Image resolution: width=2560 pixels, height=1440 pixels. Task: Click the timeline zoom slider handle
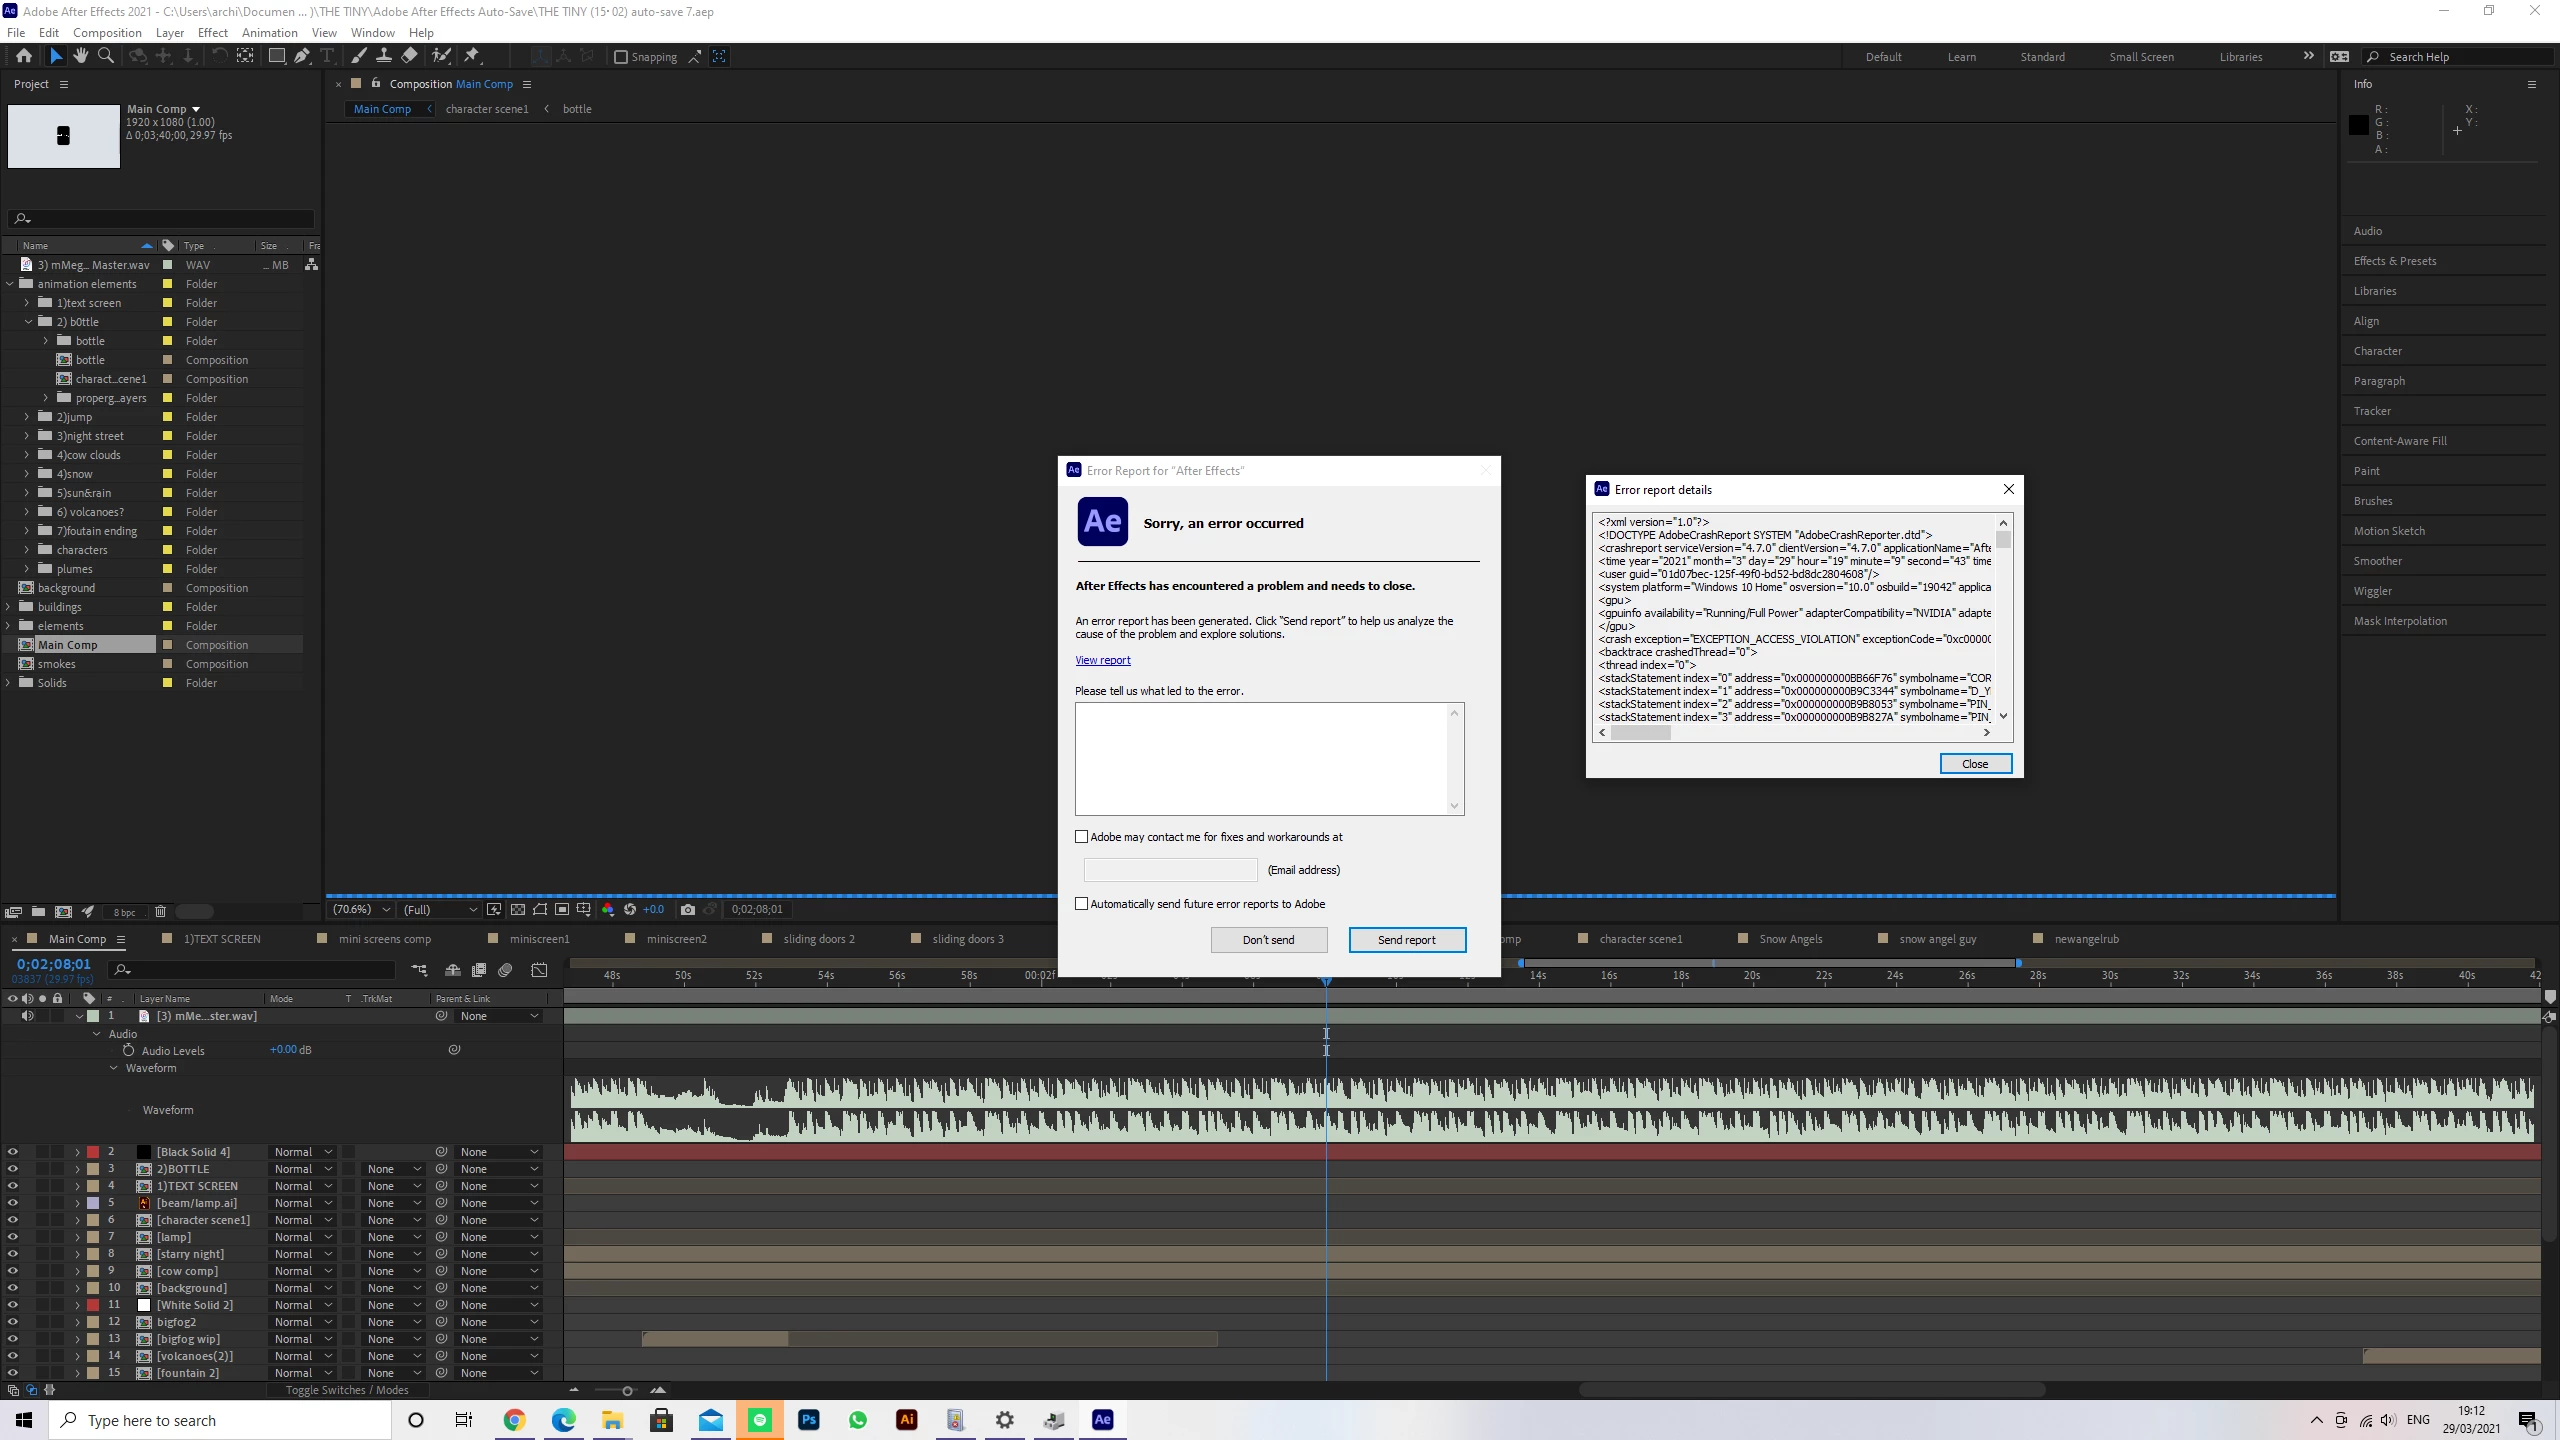click(x=627, y=1390)
